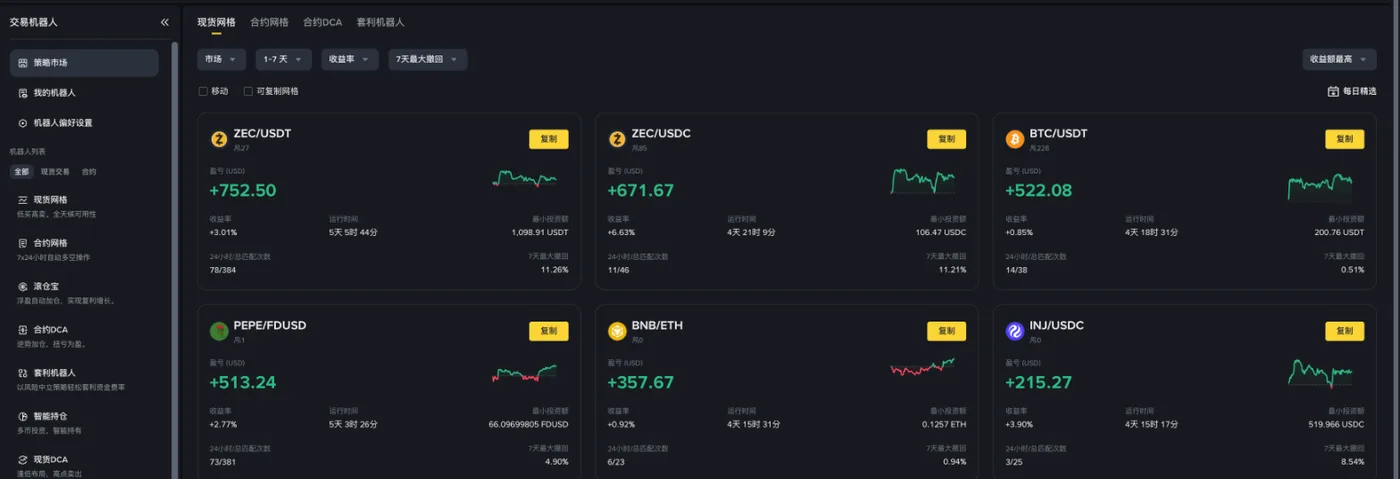1400x479 pixels.
Task: Click the 合约DCA icon in the sidebar list
Action: [23, 330]
